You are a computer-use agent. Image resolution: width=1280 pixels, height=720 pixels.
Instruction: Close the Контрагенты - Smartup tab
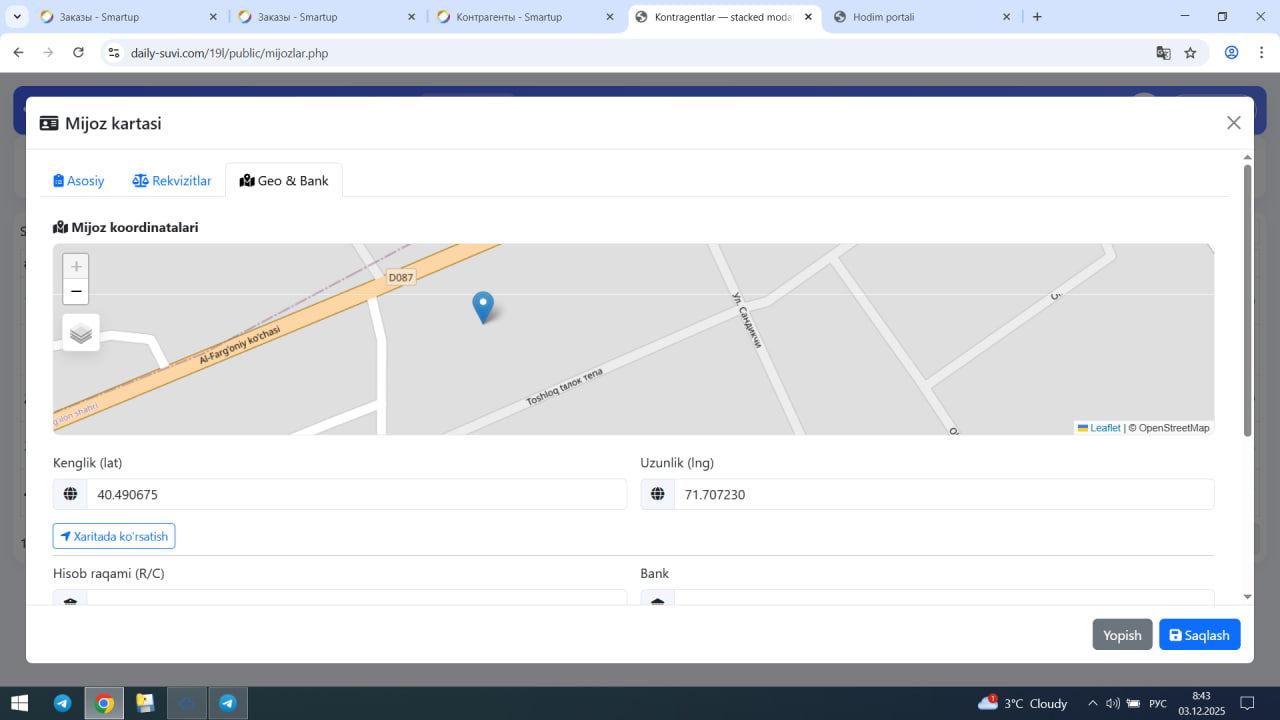pyautogui.click(x=609, y=17)
